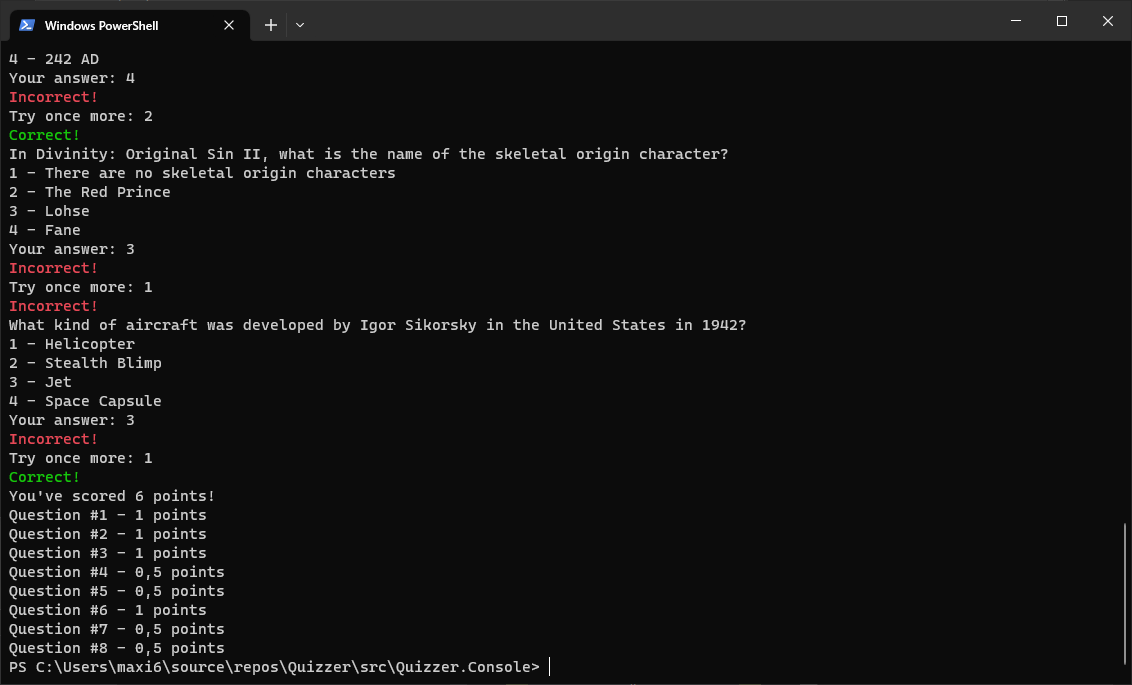Click 'Question #1 - 1 points' line
The image size is (1132, 685).
(x=108, y=515)
